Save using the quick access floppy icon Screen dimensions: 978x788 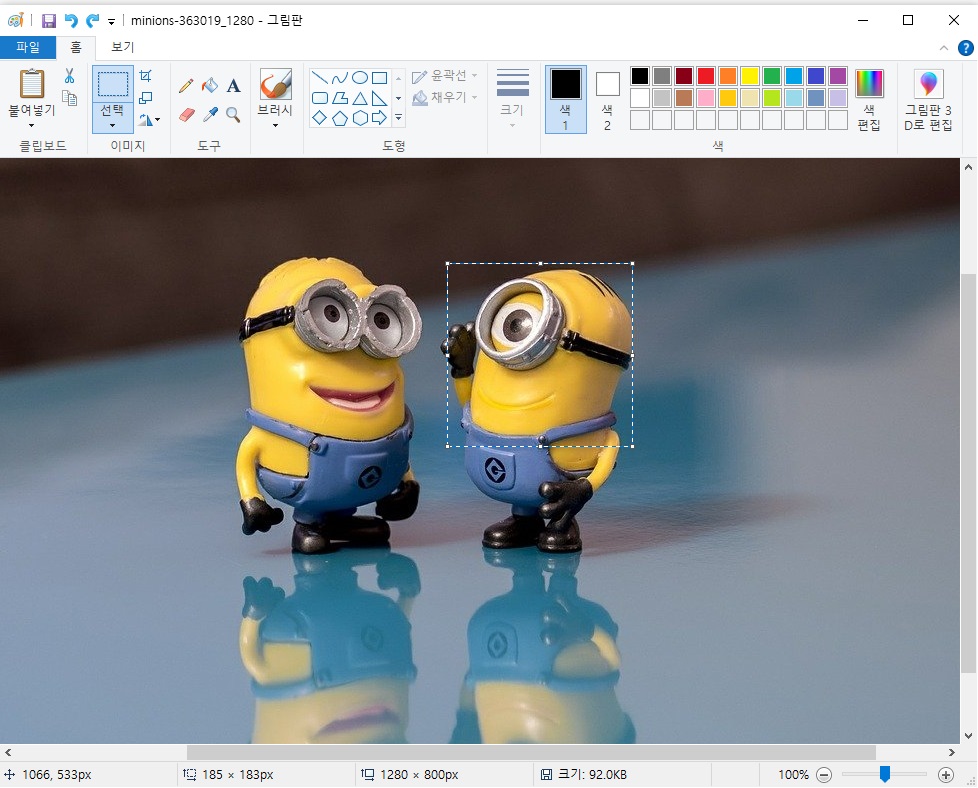coord(49,21)
